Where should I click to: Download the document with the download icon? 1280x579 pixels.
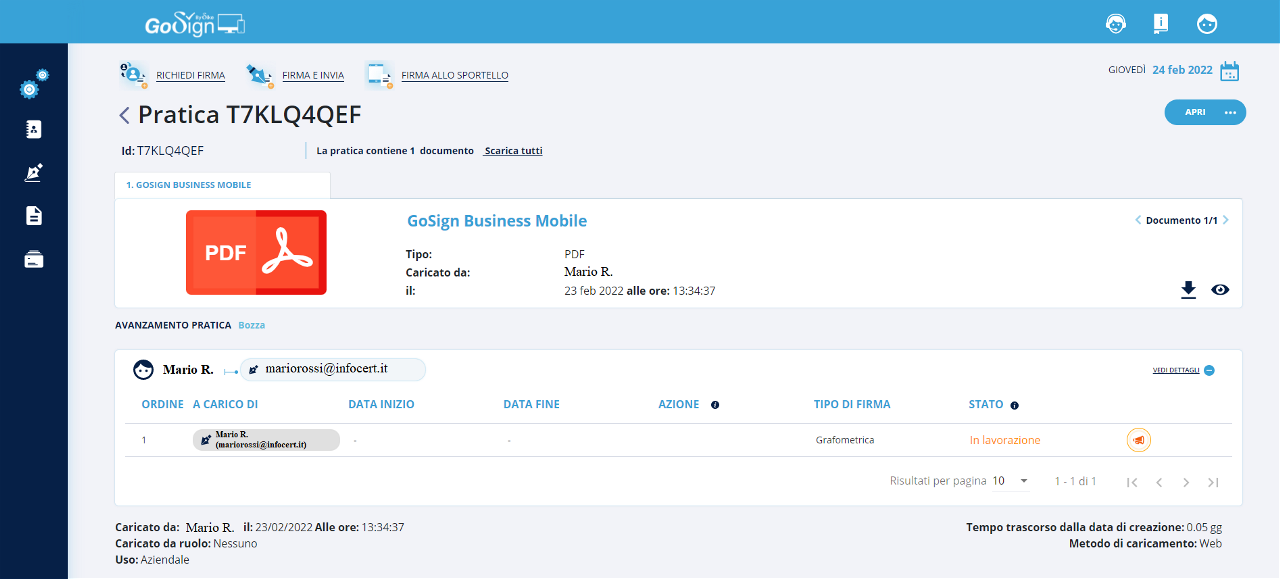pos(1188,290)
